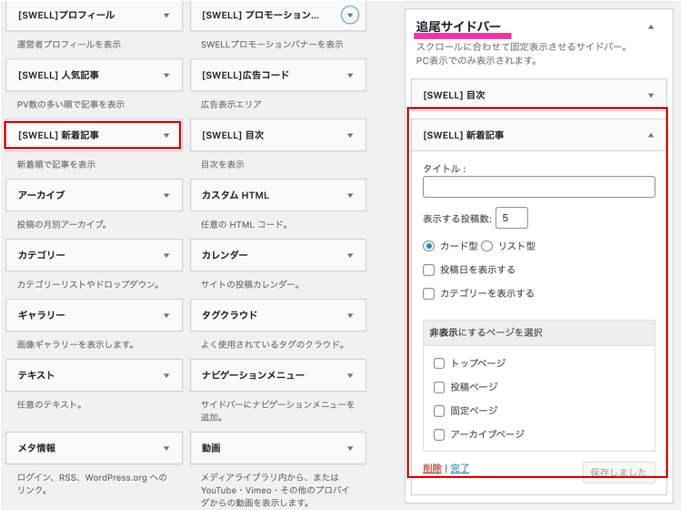Screen dimensions: 682x510
Task: Enable カテゴリーを表示する checkbox
Action: (429, 293)
